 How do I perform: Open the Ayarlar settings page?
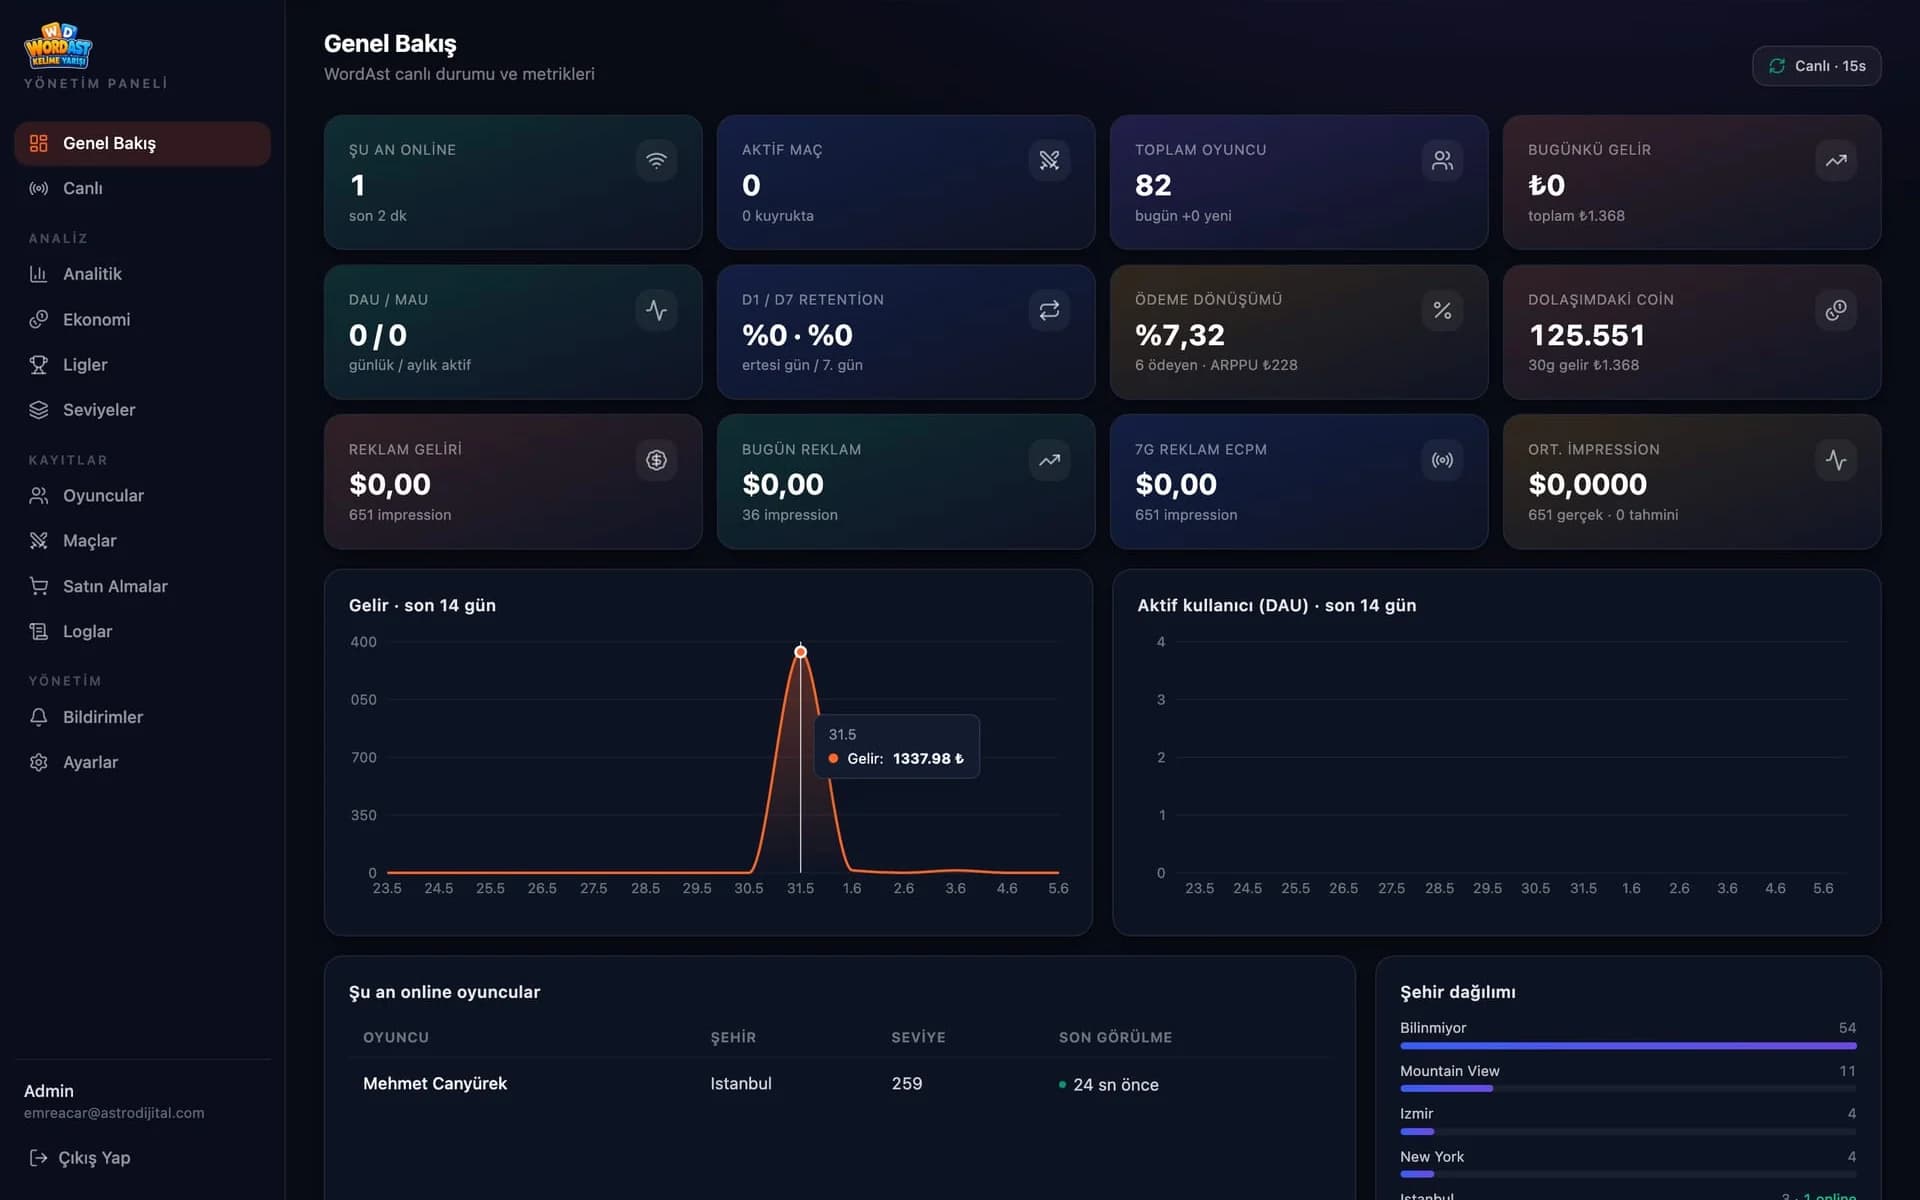[142, 762]
